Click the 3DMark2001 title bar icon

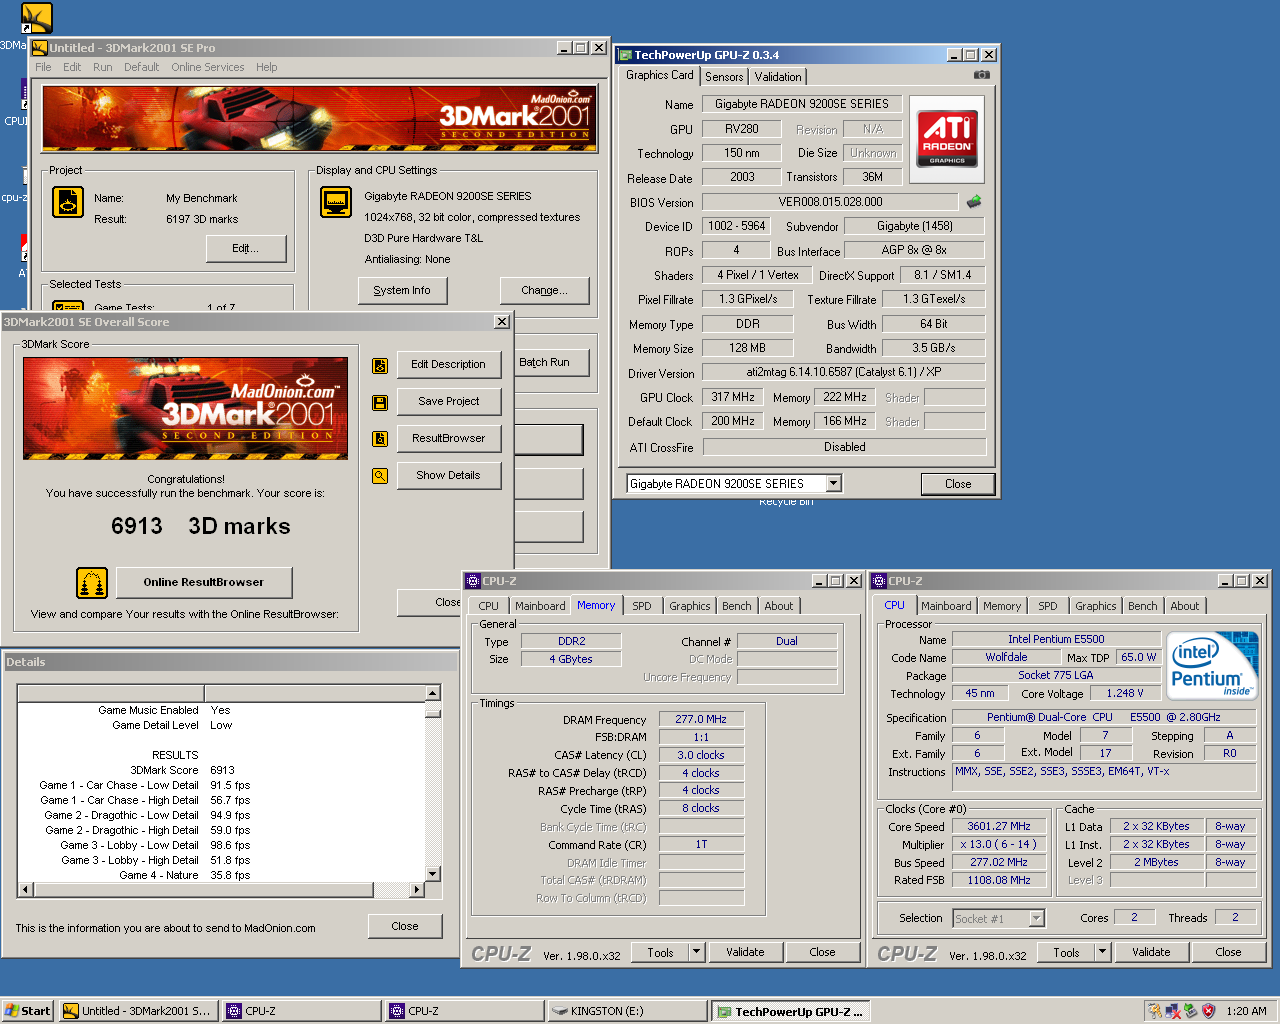pos(40,47)
